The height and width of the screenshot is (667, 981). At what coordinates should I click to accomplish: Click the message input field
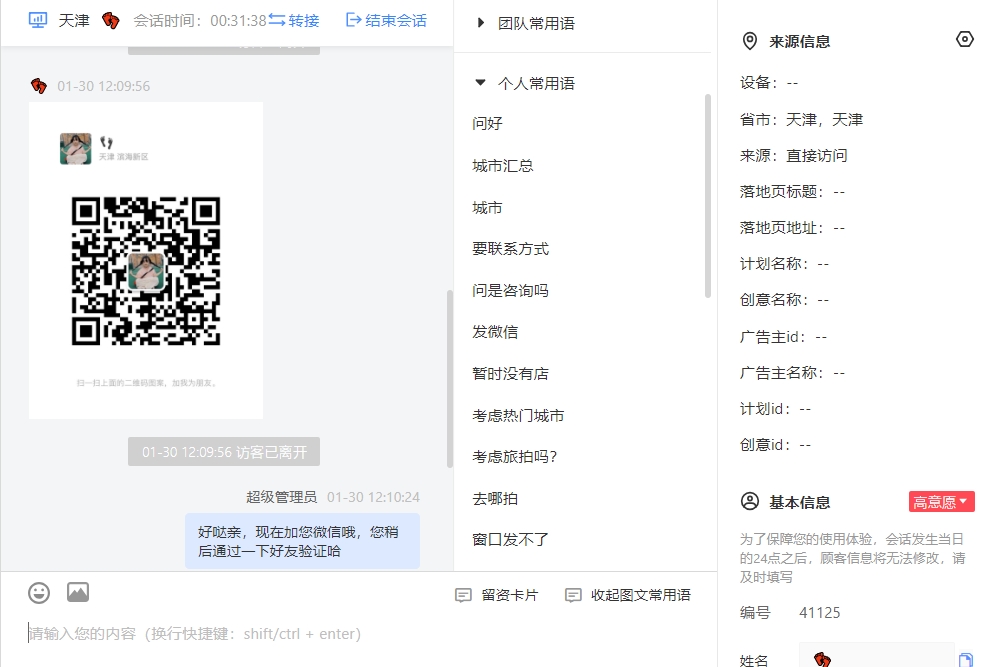click(358, 634)
